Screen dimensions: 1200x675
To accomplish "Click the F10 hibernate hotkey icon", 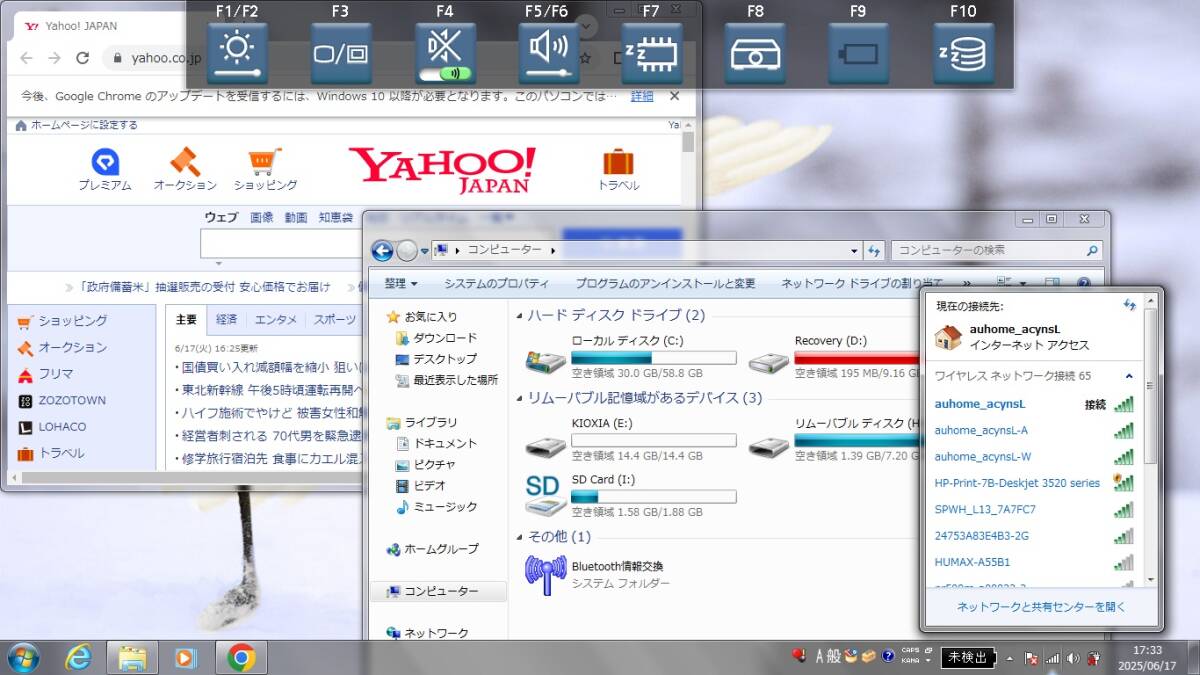I will pyautogui.click(x=964, y=53).
